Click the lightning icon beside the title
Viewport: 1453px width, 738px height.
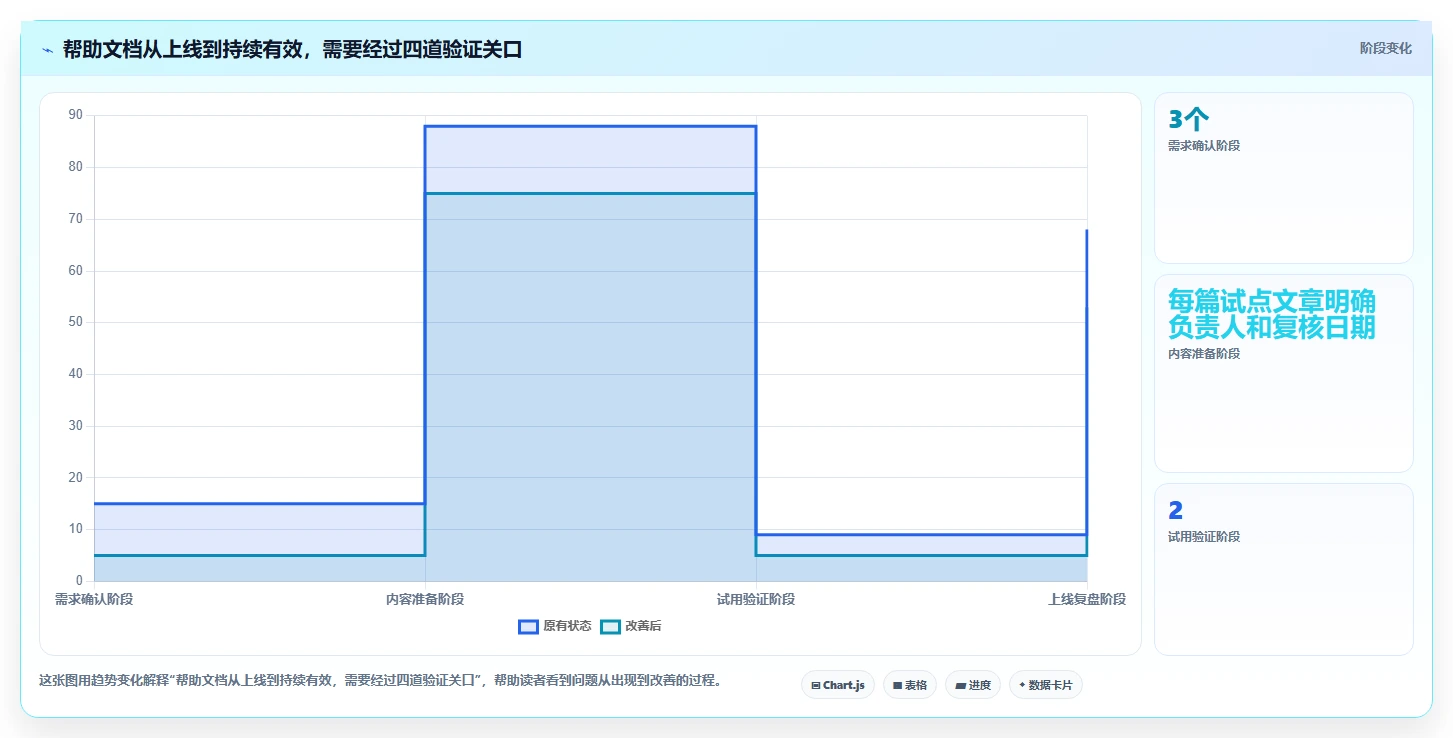tap(47, 49)
